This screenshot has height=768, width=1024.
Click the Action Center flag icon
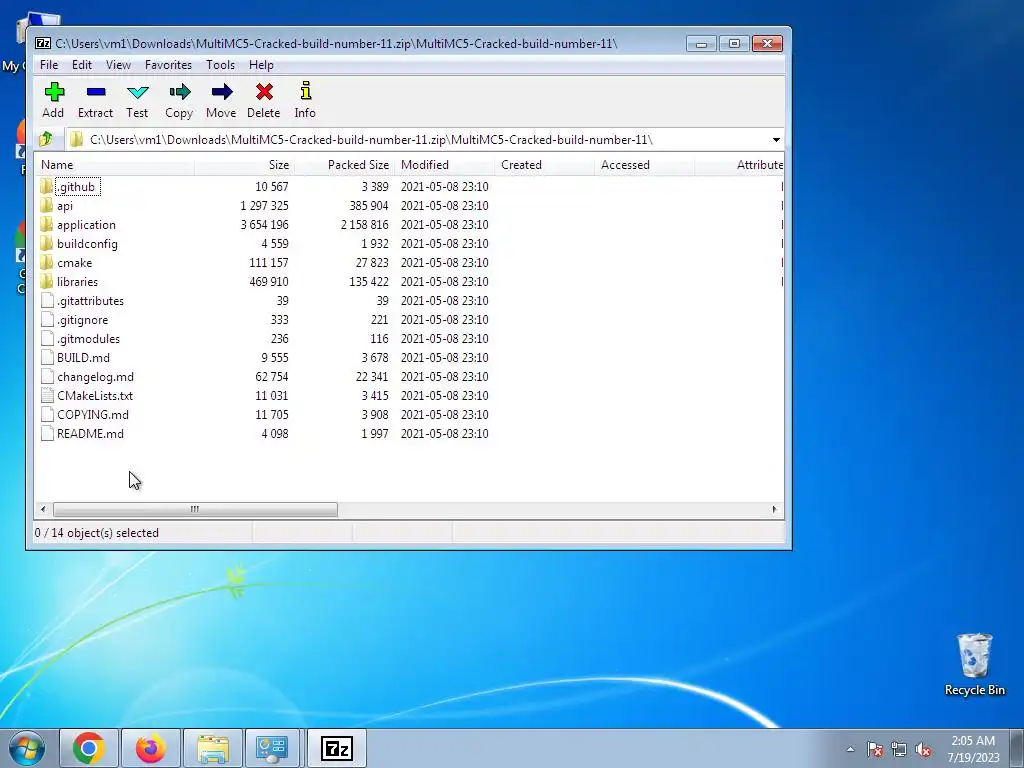875,749
